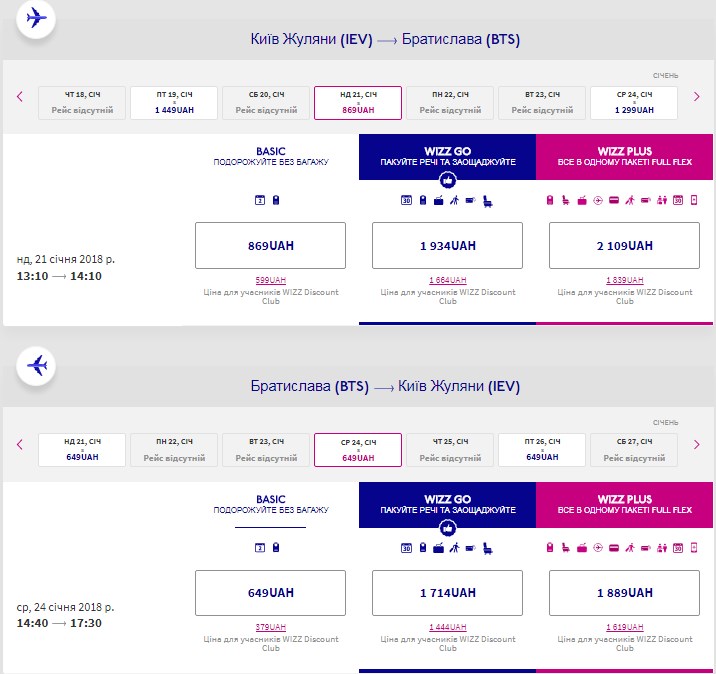Select outbound date СР 24 for 1 299 UAH

tap(634, 102)
